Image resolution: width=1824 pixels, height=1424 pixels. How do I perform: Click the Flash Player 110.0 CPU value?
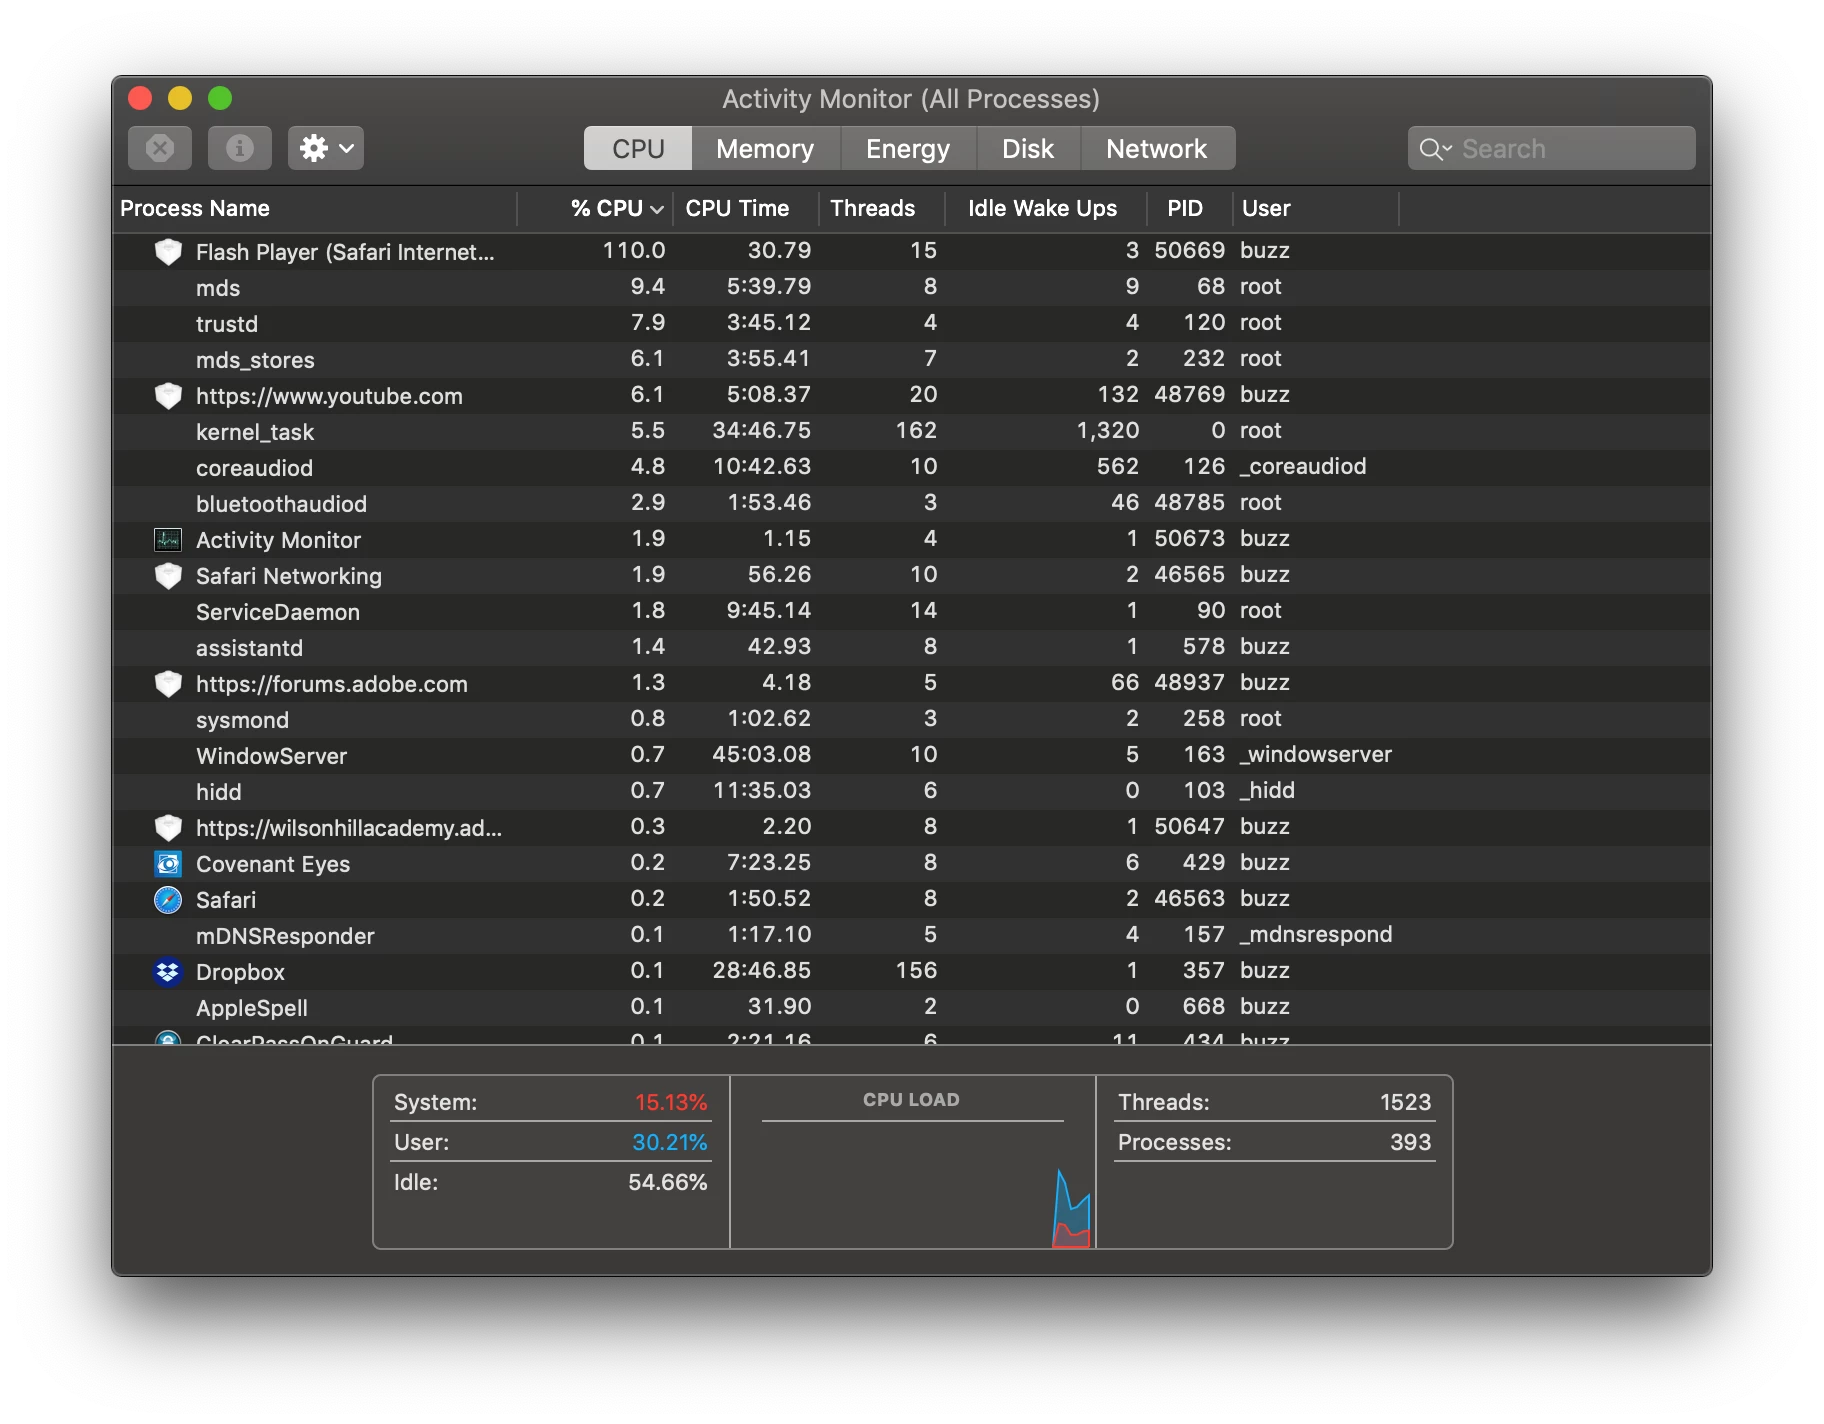tap(633, 251)
